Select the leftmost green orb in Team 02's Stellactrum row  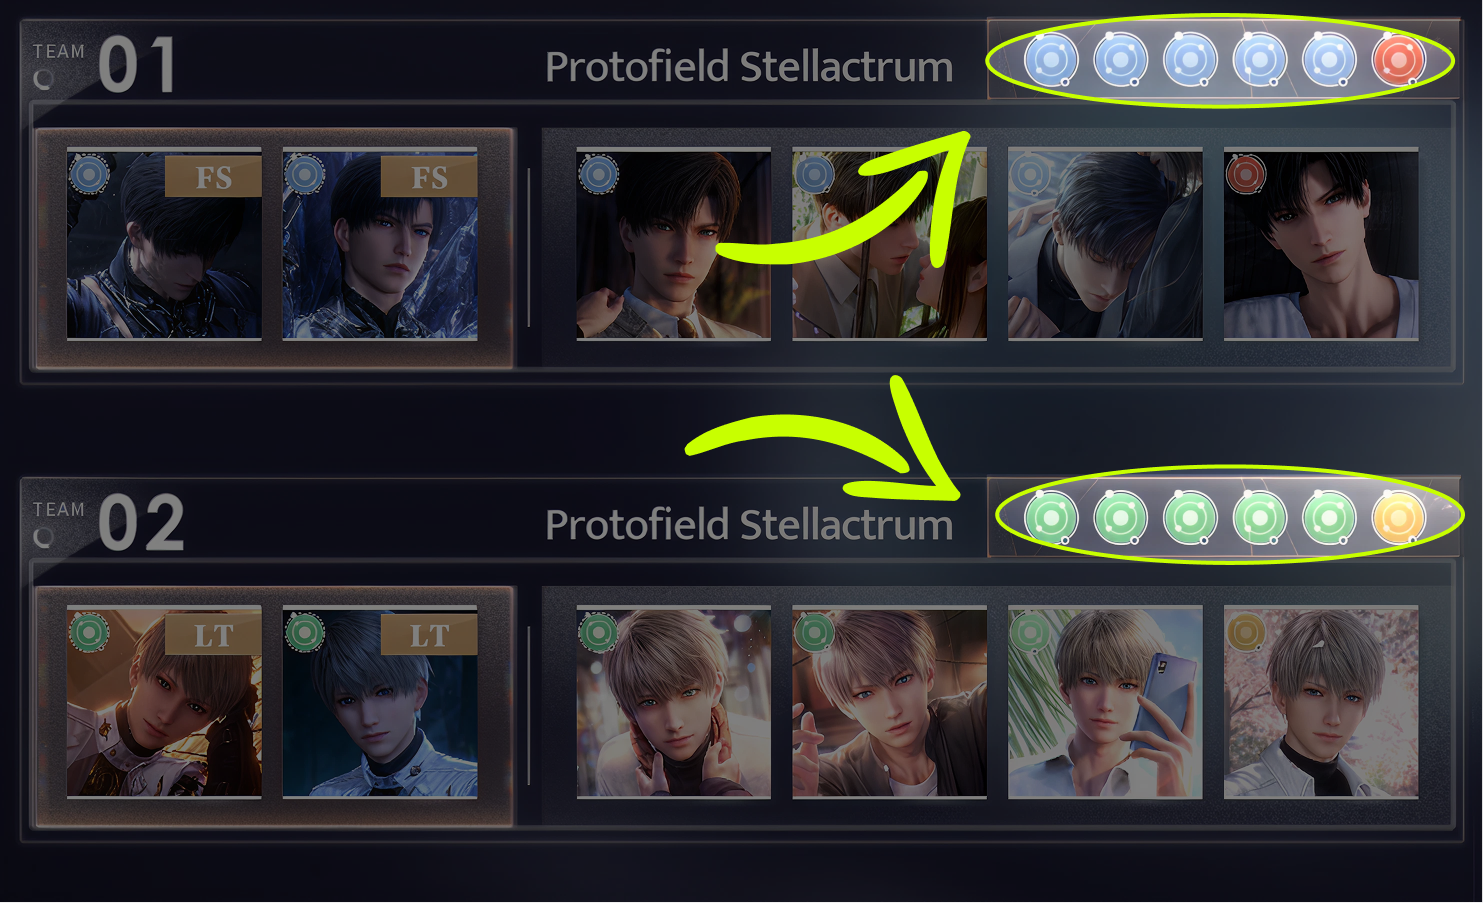[x=1050, y=517]
